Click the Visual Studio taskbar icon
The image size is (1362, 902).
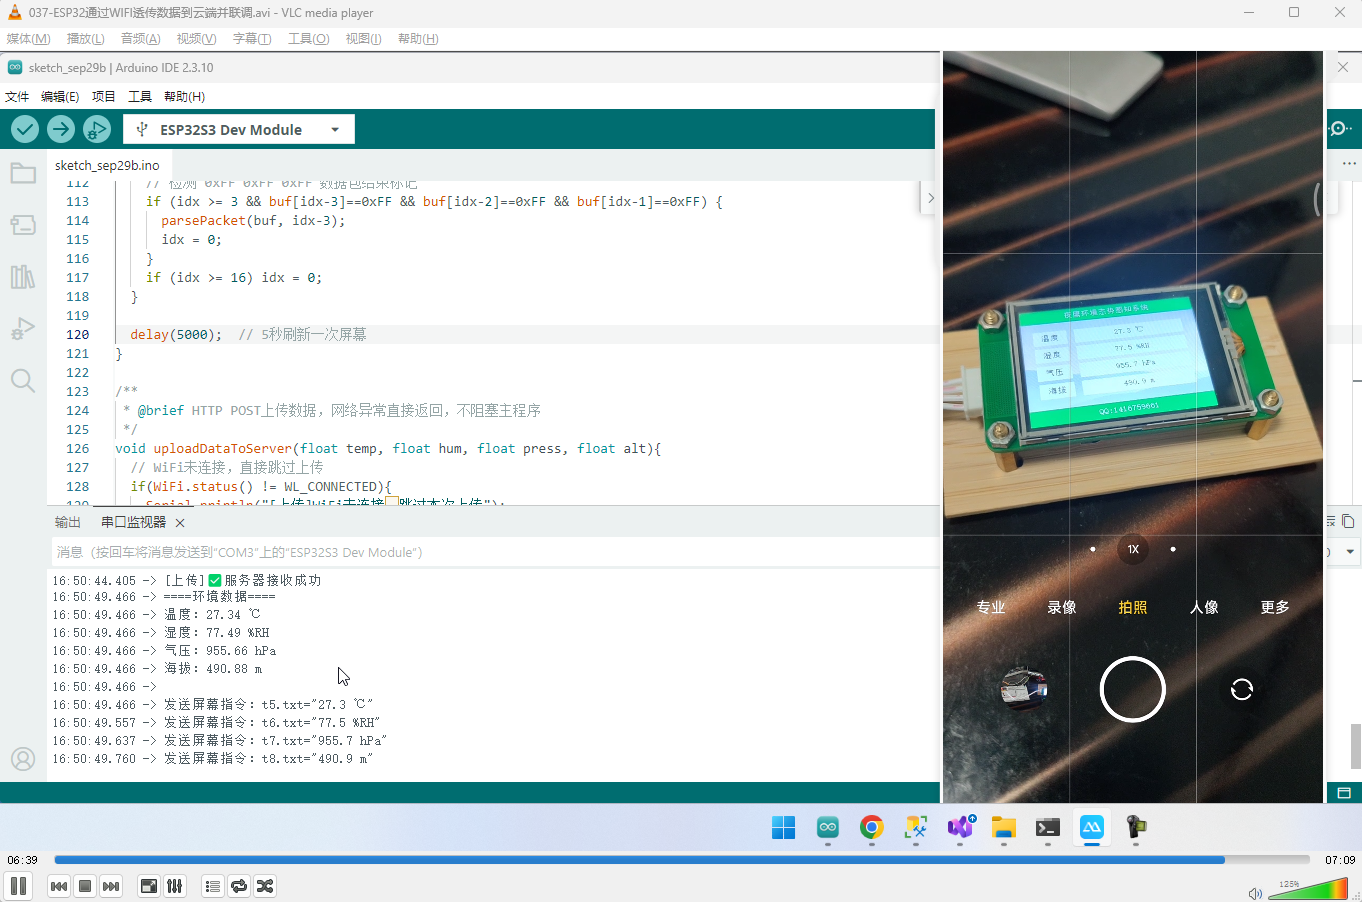pyautogui.click(x=960, y=827)
